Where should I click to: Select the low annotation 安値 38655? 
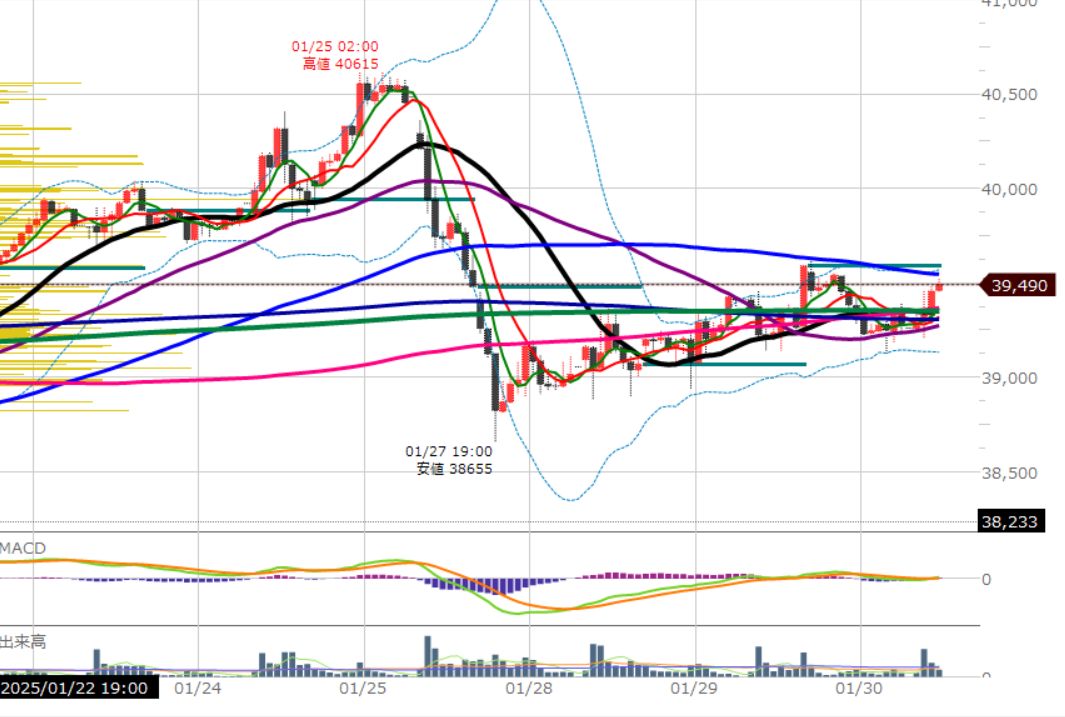coord(454,468)
